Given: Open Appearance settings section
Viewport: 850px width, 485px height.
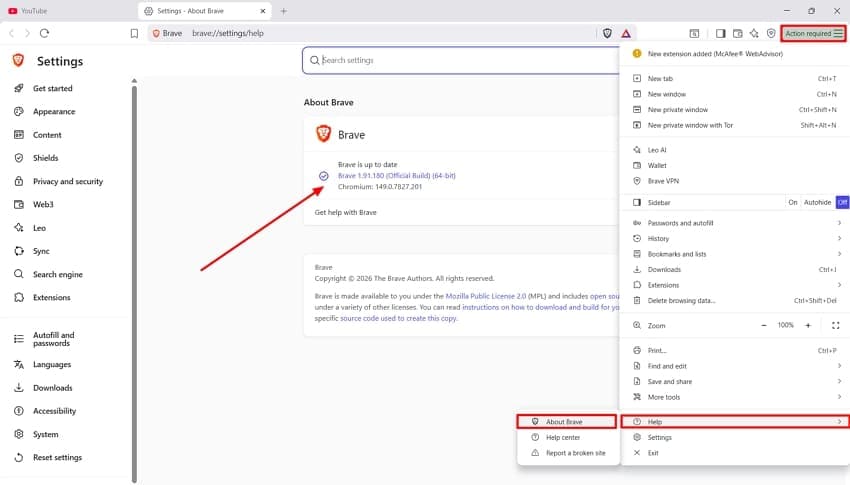Looking at the screenshot, I should point(54,112).
